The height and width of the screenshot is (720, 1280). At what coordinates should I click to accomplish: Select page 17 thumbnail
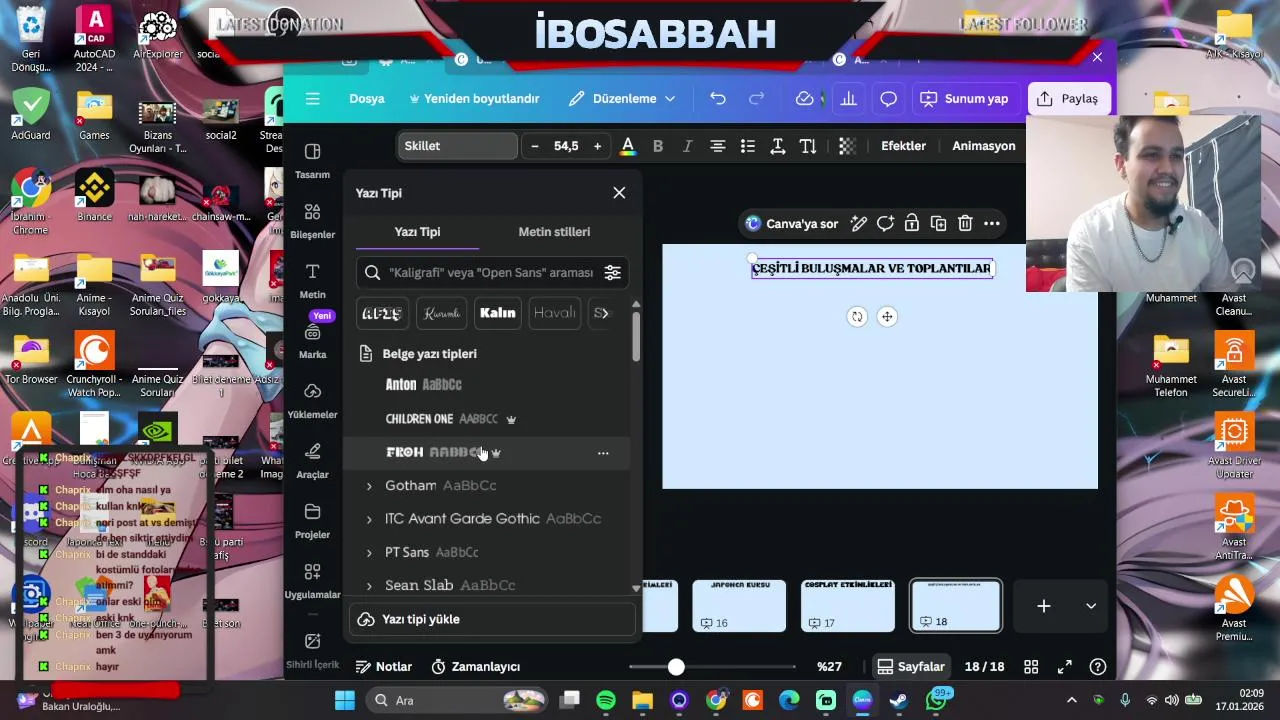848,605
